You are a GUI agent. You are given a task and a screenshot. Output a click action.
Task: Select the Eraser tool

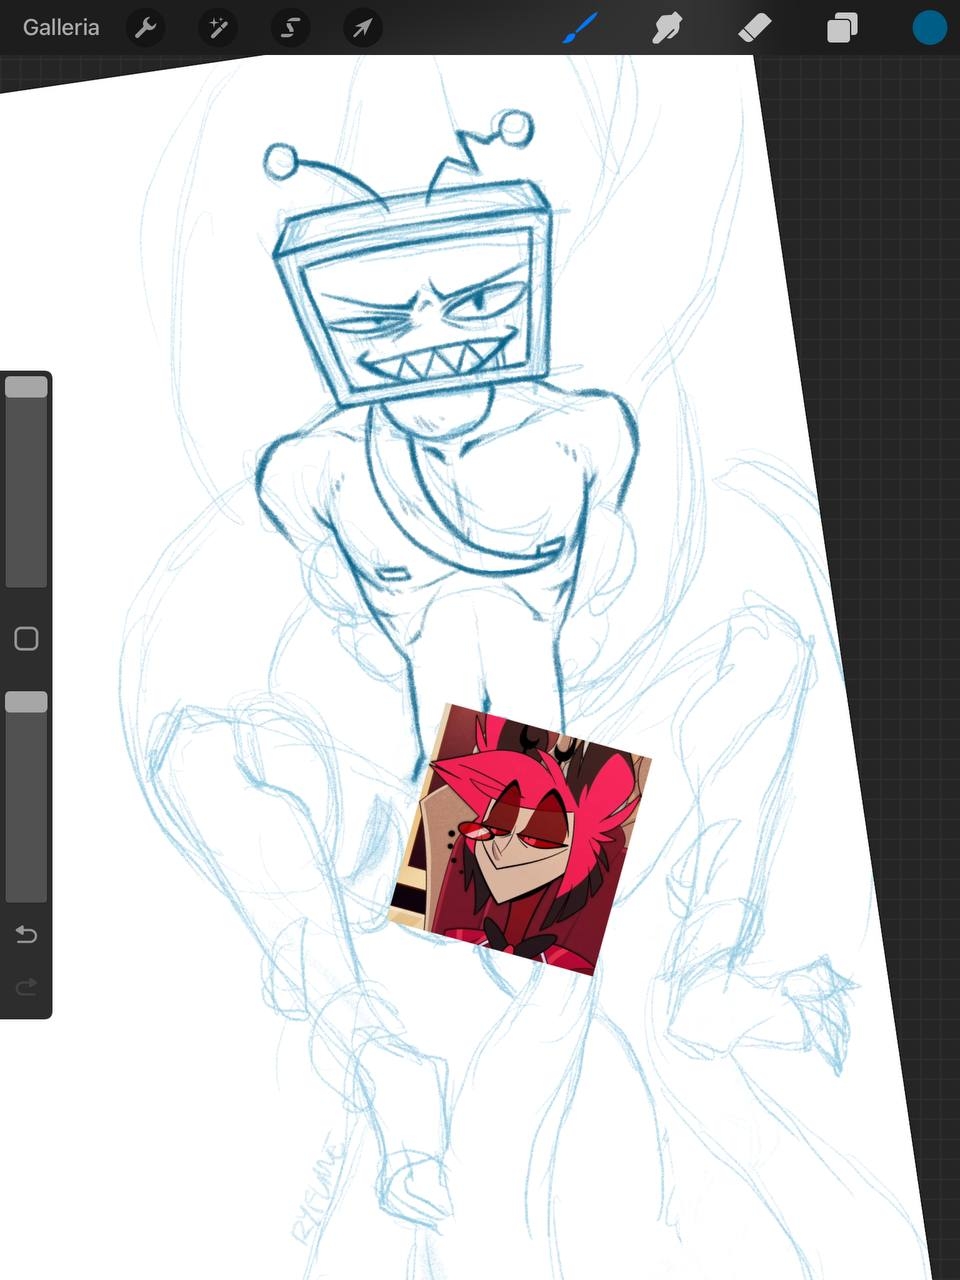754,27
